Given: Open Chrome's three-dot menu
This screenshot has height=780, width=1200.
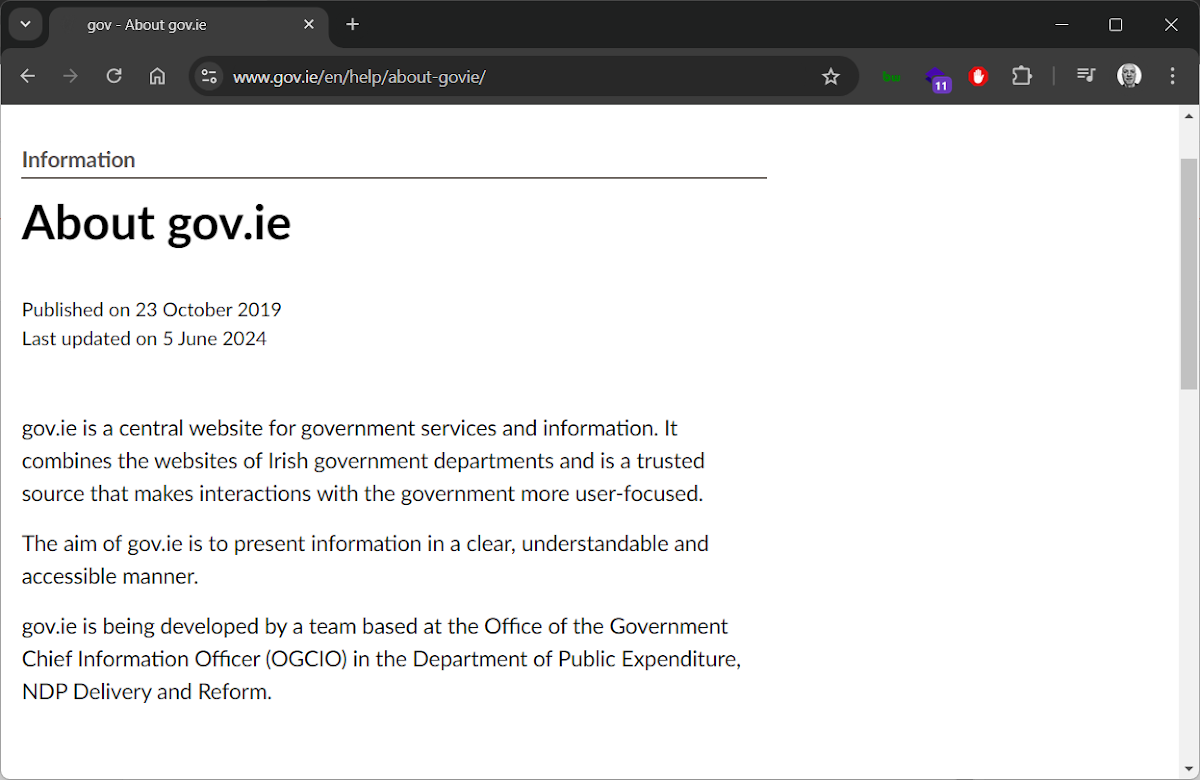Looking at the screenshot, I should (x=1171, y=75).
